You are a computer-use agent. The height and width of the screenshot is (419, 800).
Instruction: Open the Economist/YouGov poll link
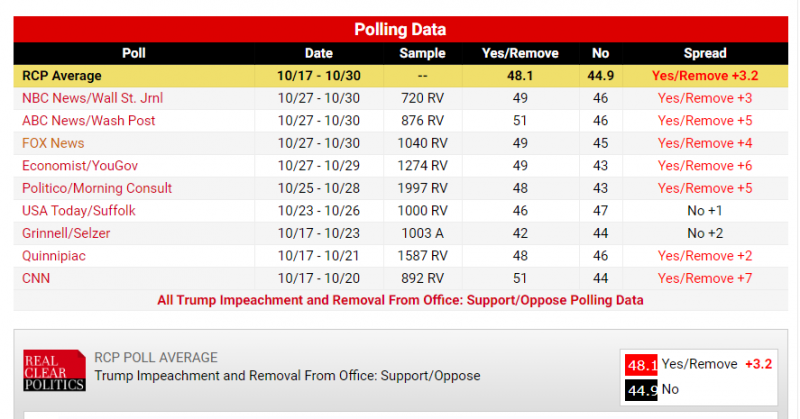coord(80,165)
